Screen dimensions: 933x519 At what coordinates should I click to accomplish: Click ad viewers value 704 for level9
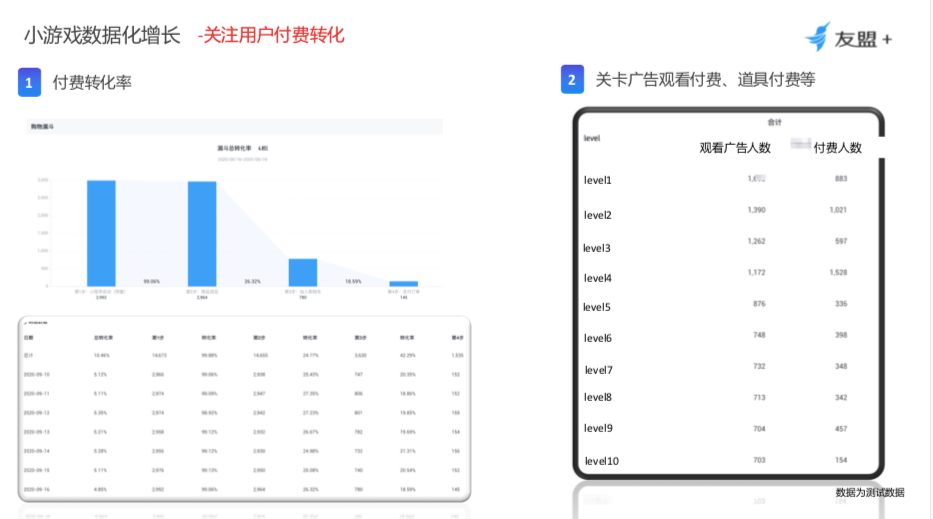pyautogui.click(x=759, y=429)
